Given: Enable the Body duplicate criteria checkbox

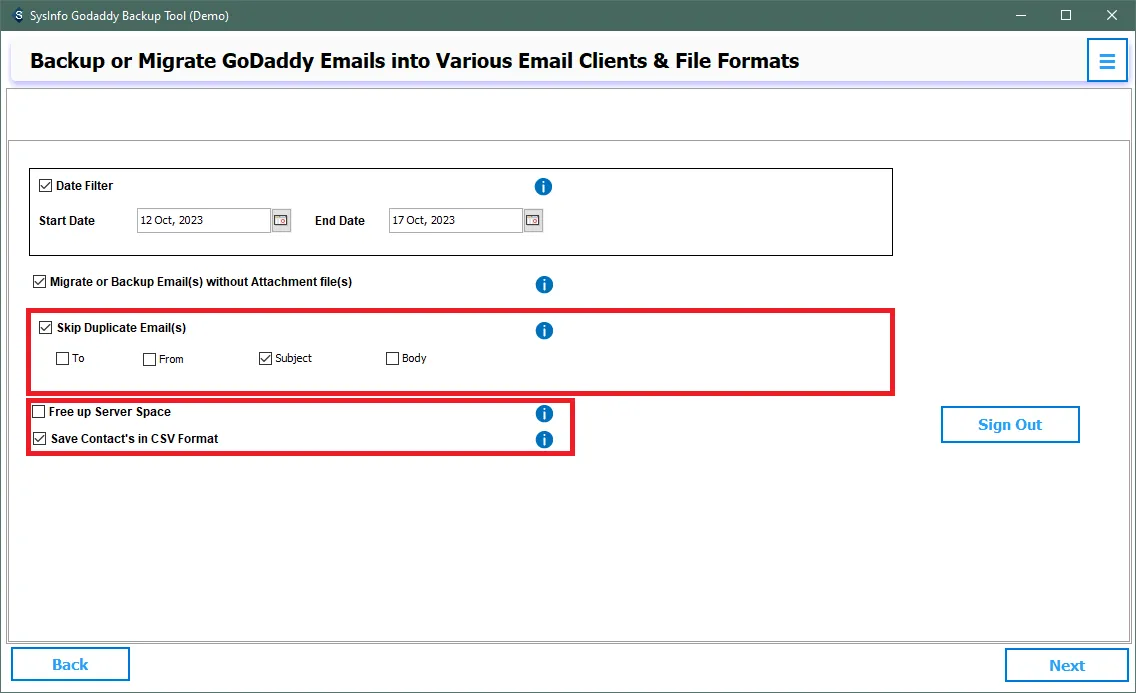Looking at the screenshot, I should pyautogui.click(x=392, y=358).
